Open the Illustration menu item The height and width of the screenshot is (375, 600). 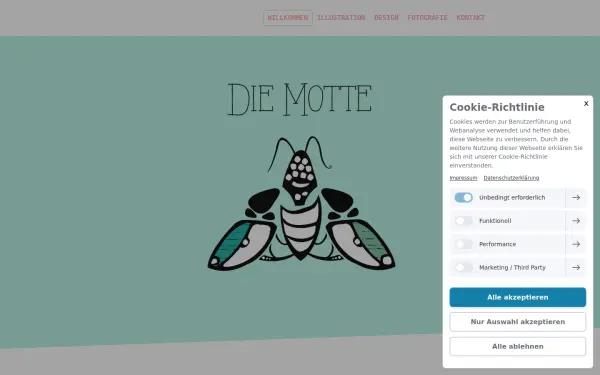(341, 18)
